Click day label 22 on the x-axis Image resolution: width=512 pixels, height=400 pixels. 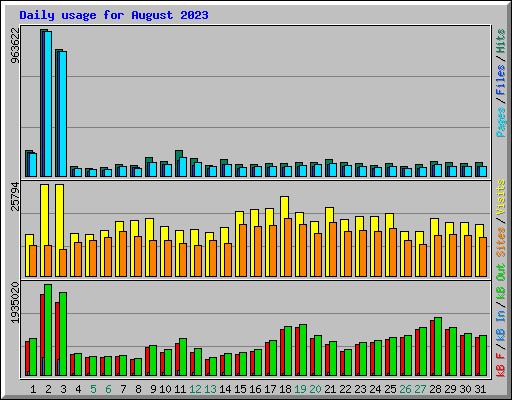345,389
